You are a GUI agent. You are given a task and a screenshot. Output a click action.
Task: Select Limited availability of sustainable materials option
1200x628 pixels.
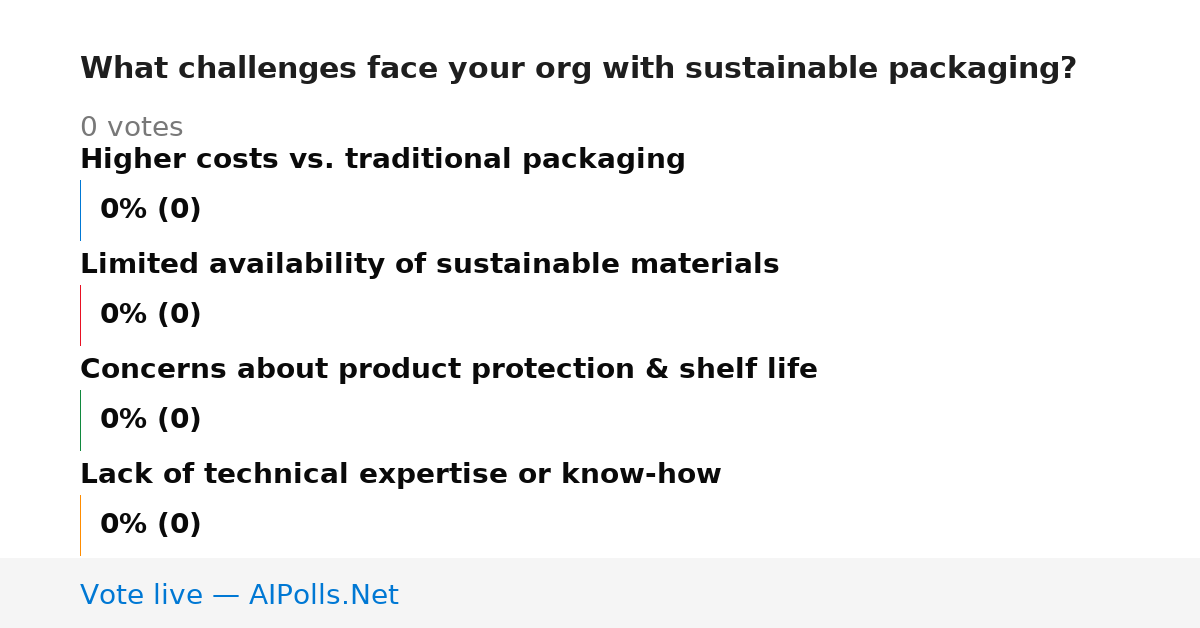(429, 265)
